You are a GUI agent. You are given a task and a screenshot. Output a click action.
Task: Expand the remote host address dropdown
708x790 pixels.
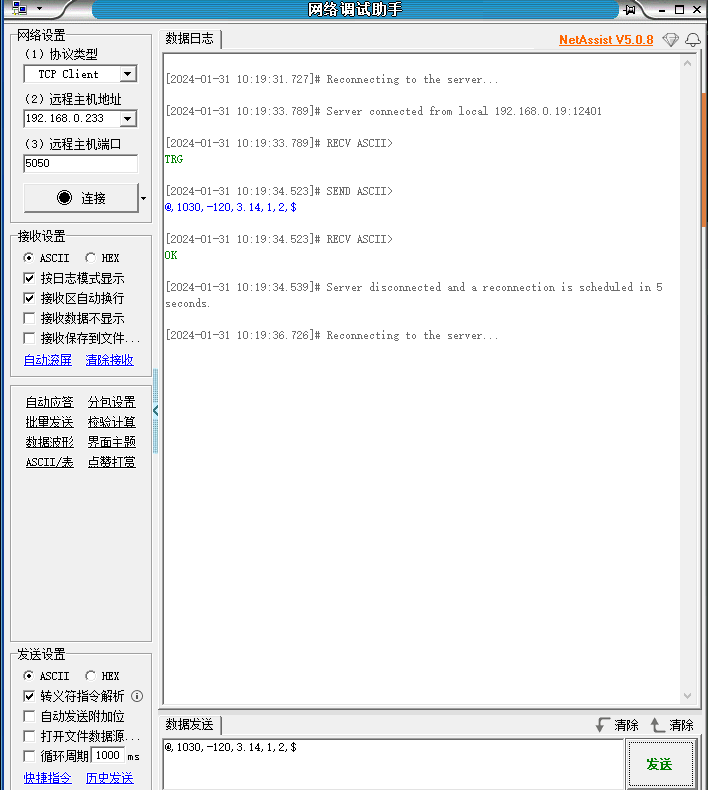(x=127, y=118)
